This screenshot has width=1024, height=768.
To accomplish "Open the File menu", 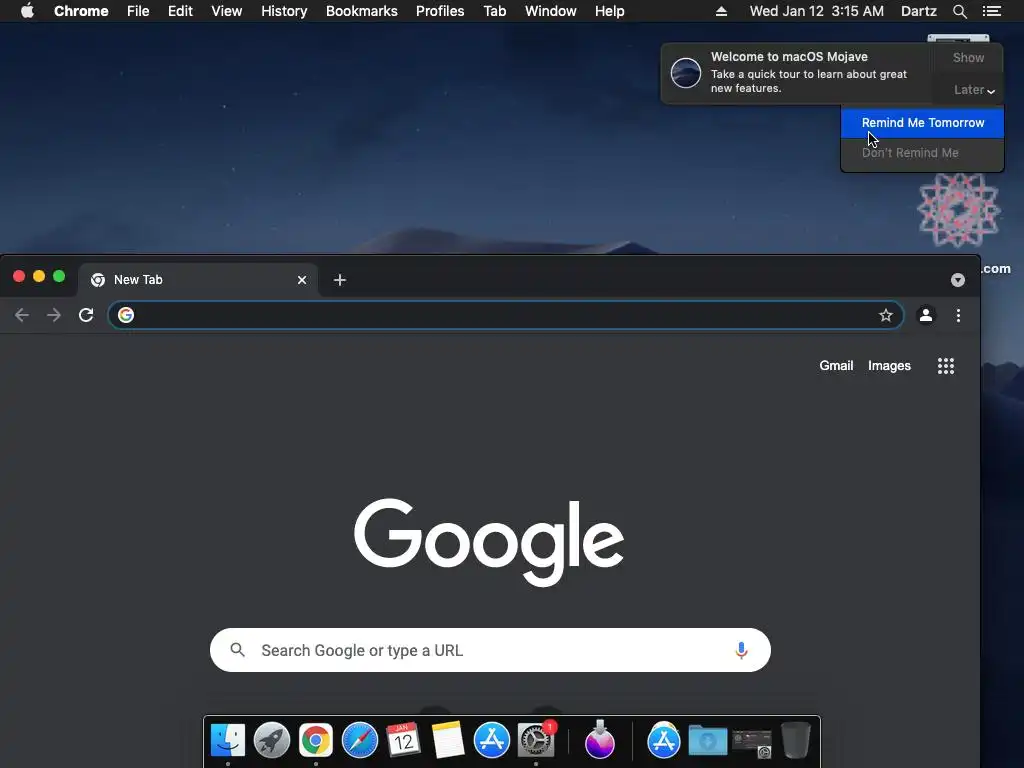I will (138, 11).
